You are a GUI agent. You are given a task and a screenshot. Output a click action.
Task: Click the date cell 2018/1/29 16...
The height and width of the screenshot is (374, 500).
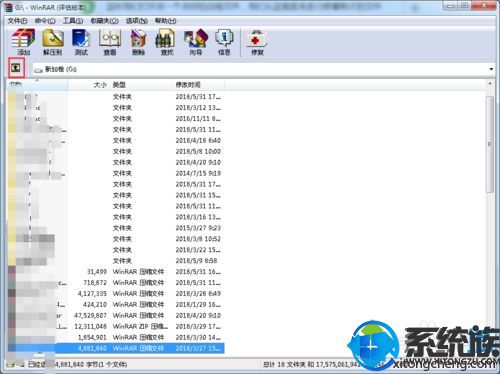[198, 305]
